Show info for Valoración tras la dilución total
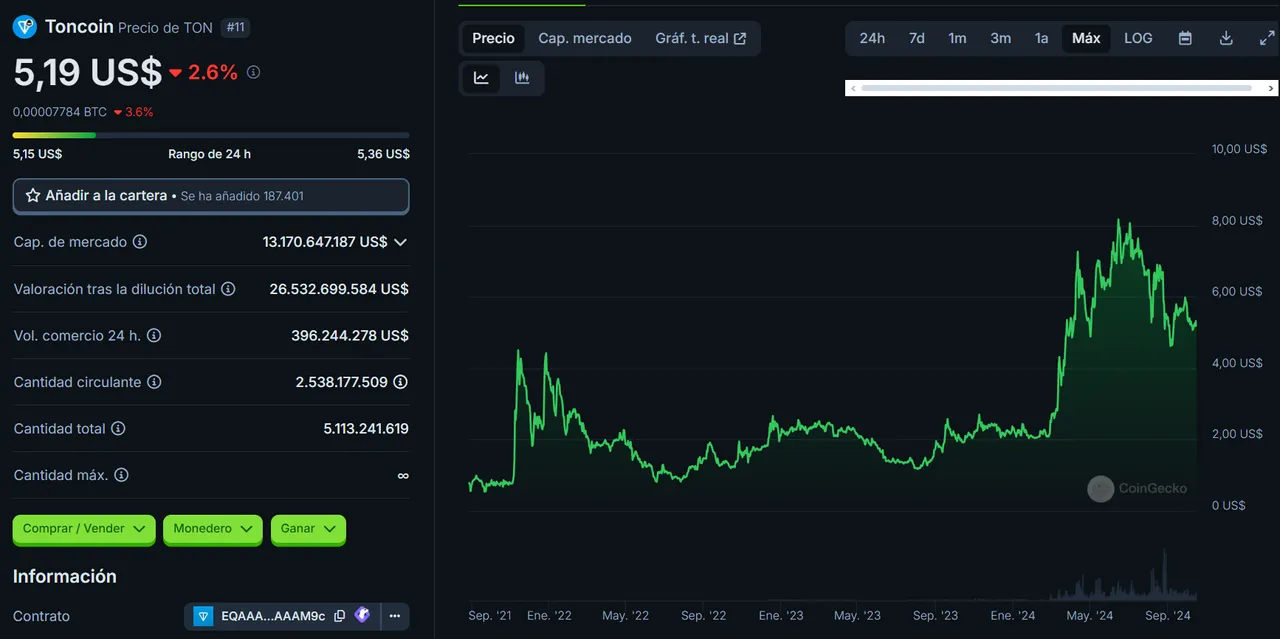 [228, 289]
